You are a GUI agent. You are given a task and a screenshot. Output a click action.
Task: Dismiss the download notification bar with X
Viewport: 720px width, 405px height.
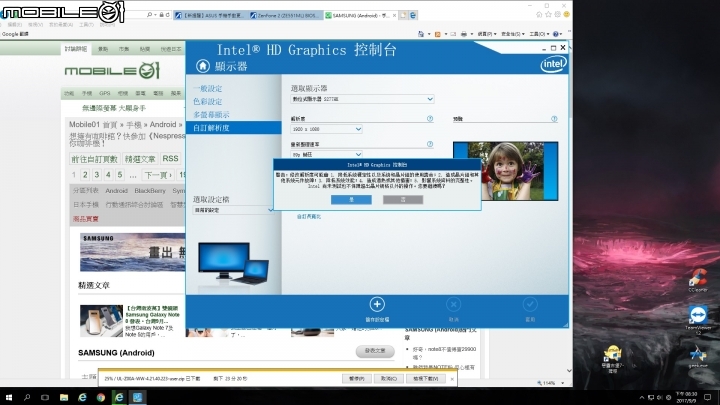point(452,379)
